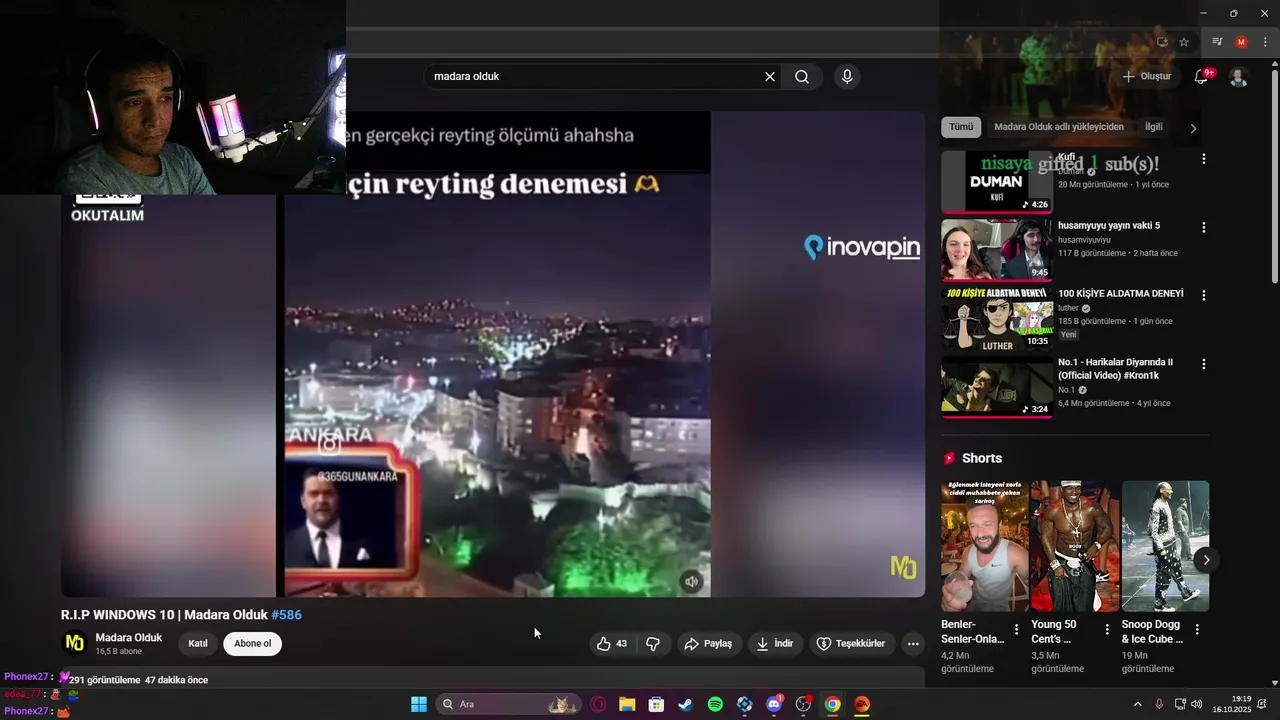Screen dimensions: 1280x720
Task: Click the Oluştur create button
Action: 1146,76
